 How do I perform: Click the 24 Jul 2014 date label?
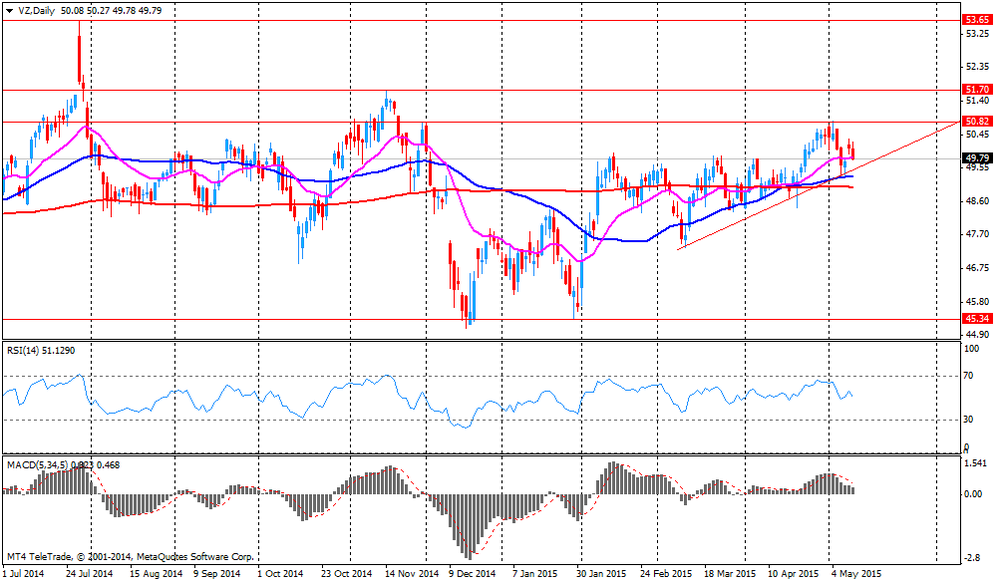pyautogui.click(x=89, y=574)
